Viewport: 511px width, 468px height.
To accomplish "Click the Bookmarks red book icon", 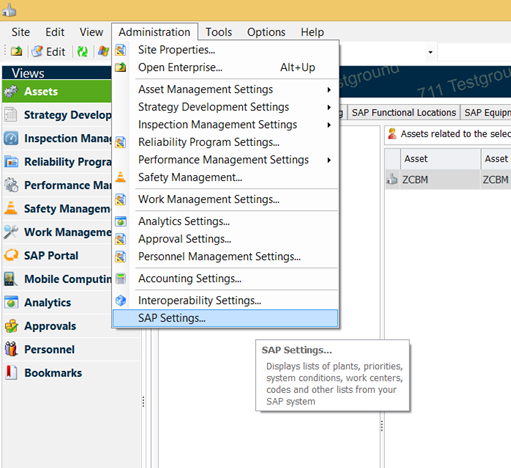I will tap(11, 372).
